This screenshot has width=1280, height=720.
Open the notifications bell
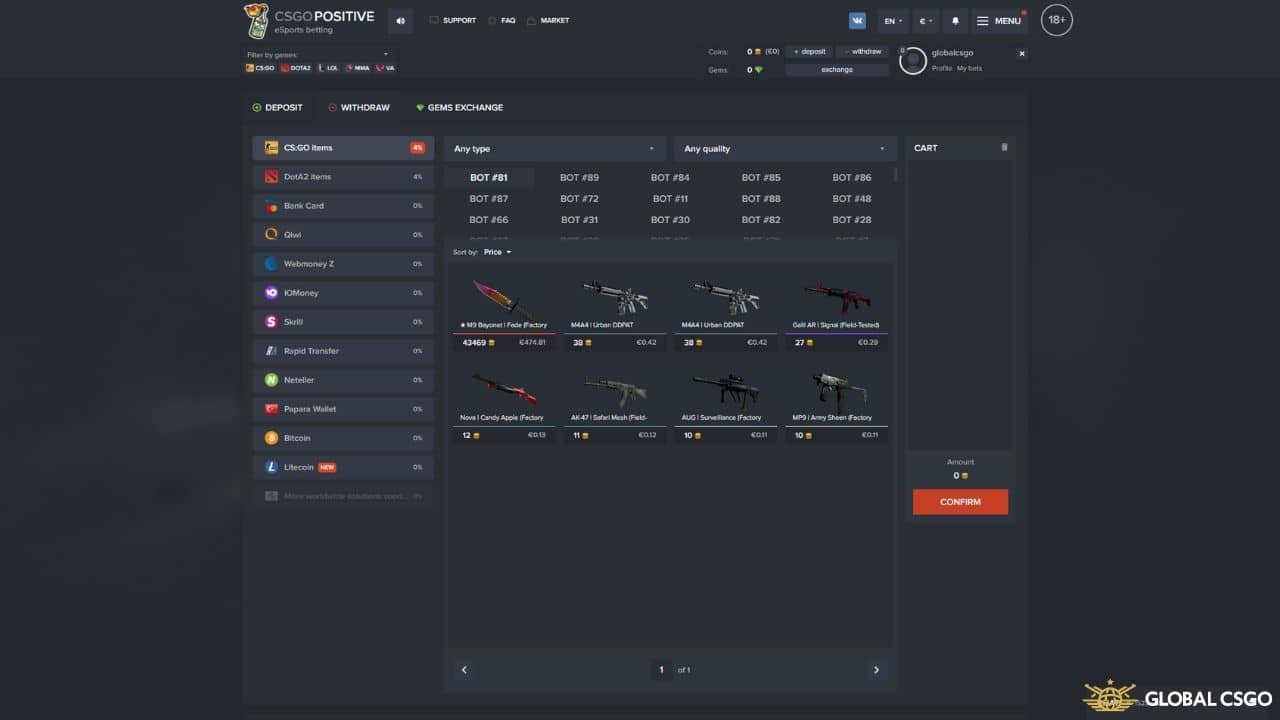(955, 20)
